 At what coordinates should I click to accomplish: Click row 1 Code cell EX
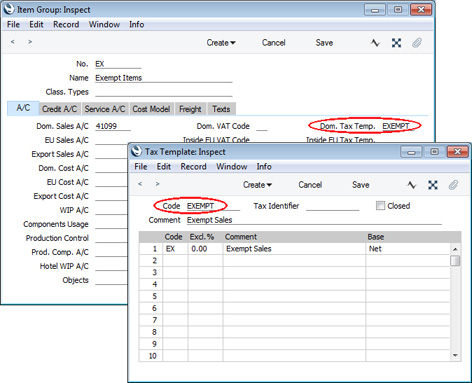(x=175, y=249)
